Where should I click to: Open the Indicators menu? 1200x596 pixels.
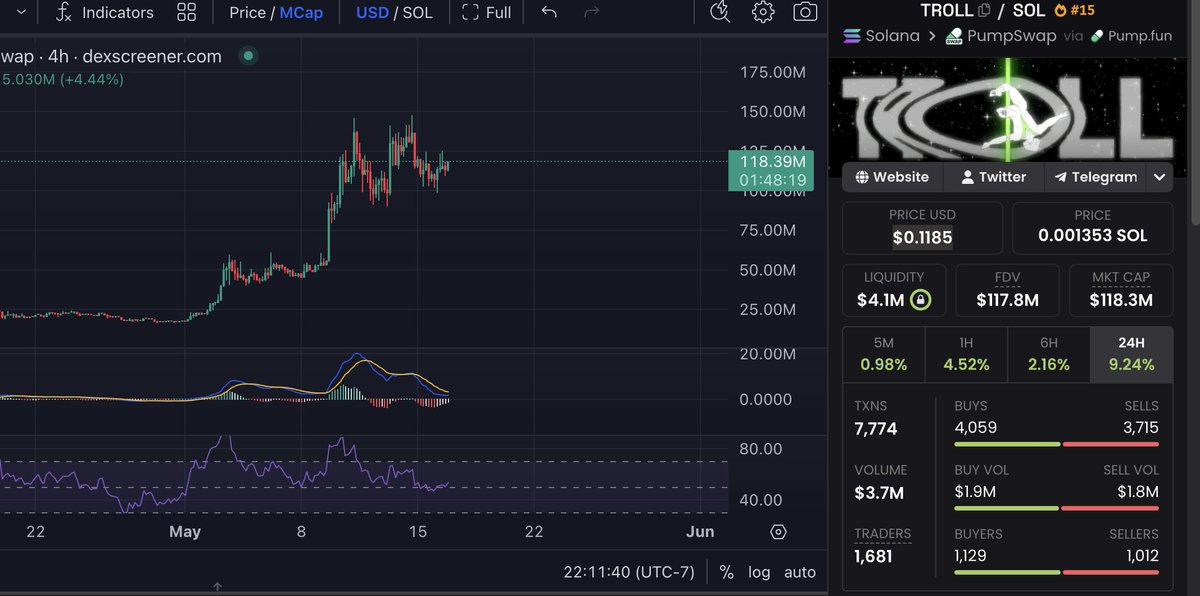(104, 12)
